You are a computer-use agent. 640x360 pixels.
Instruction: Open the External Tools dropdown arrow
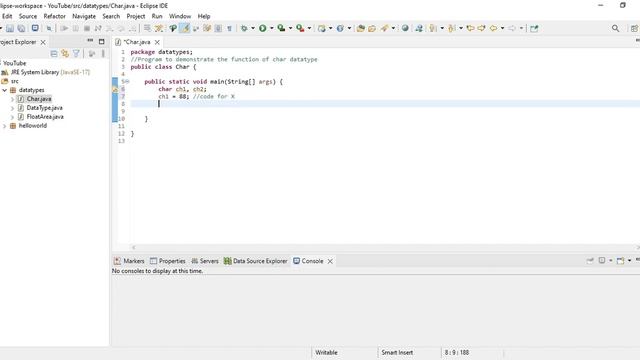(309, 28)
